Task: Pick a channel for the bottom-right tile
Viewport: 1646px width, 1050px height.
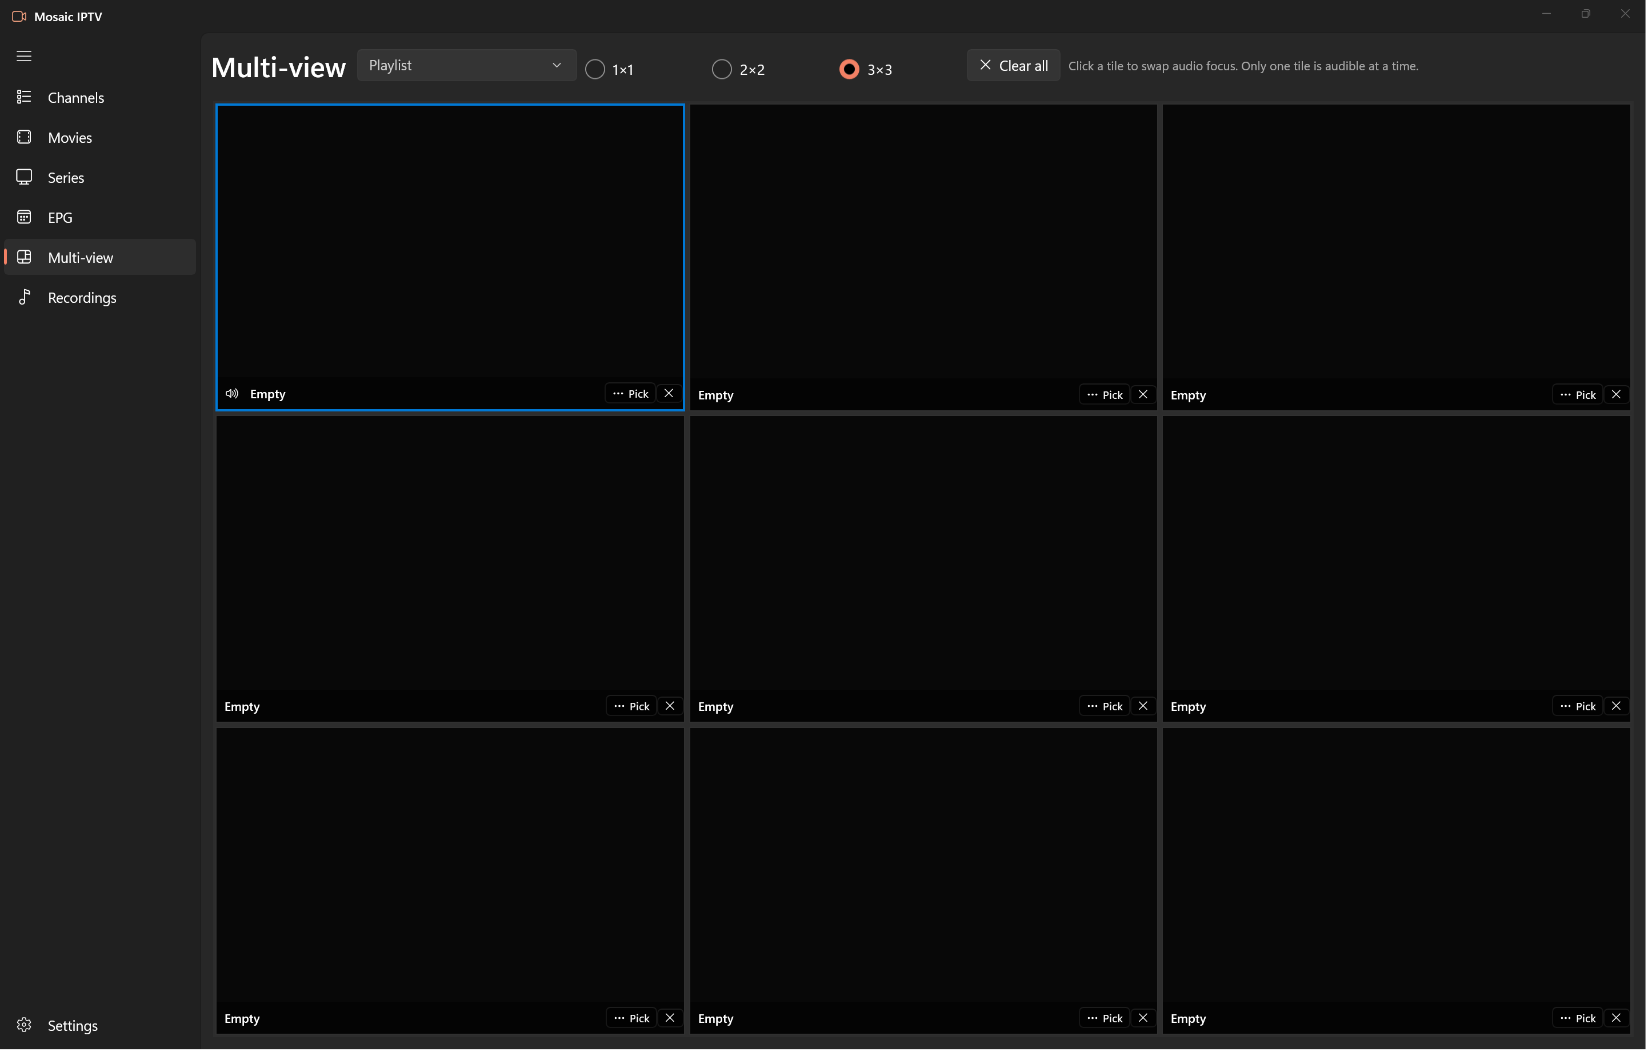Action: coord(1577,1018)
